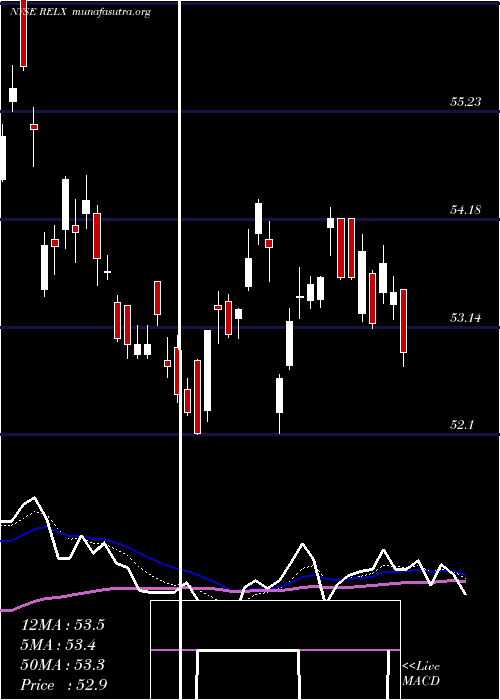500x700 pixels.
Task: Click the 50MA : 53.3 value
Action: 62,665
